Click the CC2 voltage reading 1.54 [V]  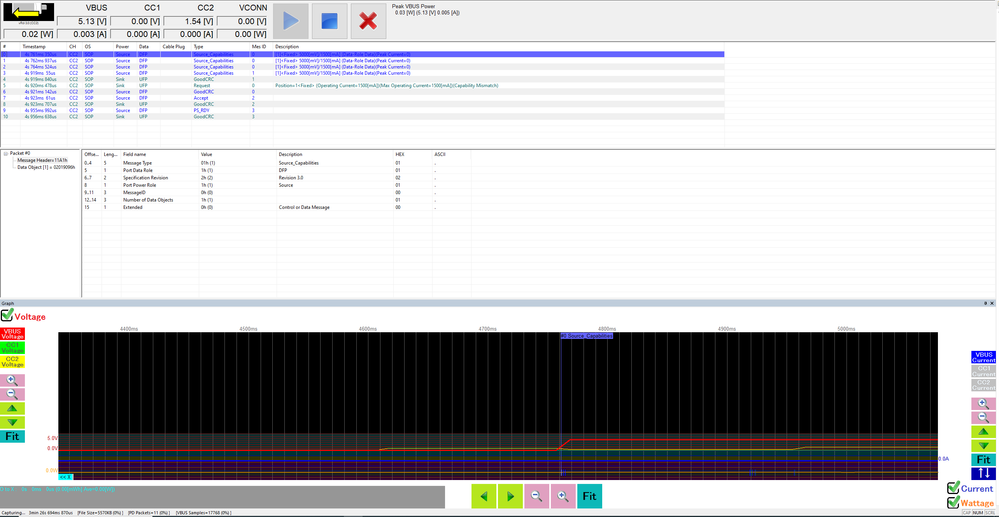point(189,20)
